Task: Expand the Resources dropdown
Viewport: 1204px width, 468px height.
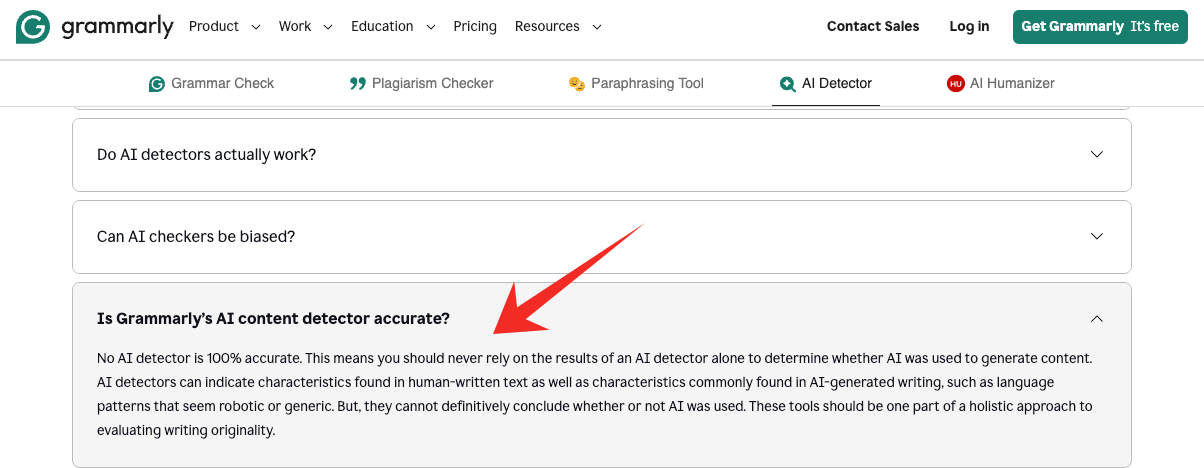Action: click(558, 27)
